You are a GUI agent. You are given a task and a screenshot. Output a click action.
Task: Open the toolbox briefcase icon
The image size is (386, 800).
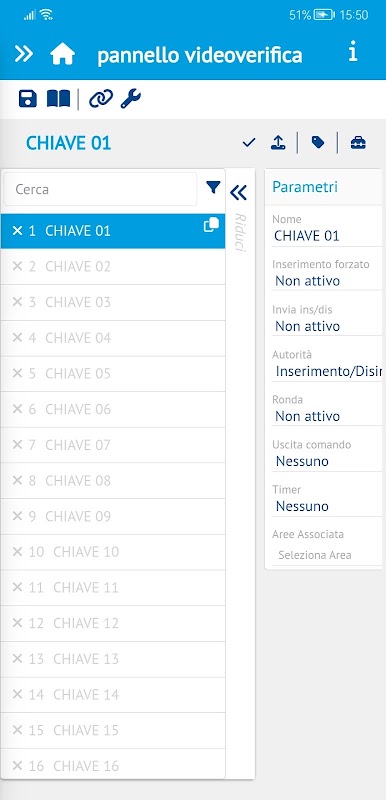(358, 143)
